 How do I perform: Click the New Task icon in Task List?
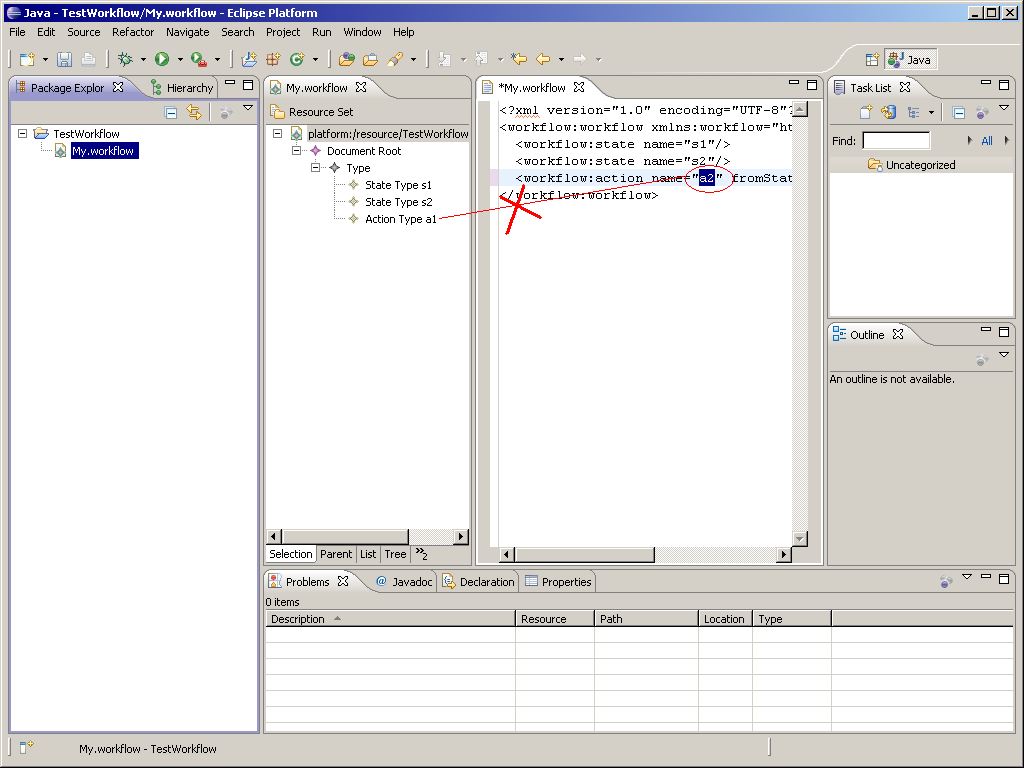tap(866, 113)
